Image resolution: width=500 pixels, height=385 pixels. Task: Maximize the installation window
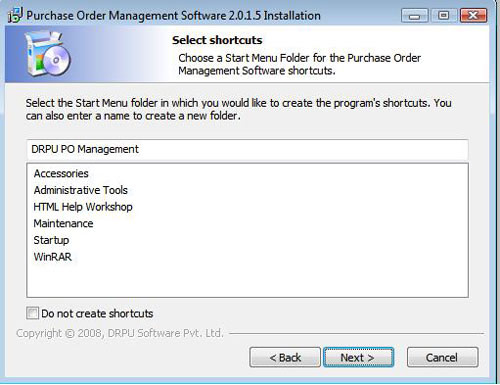point(443,15)
